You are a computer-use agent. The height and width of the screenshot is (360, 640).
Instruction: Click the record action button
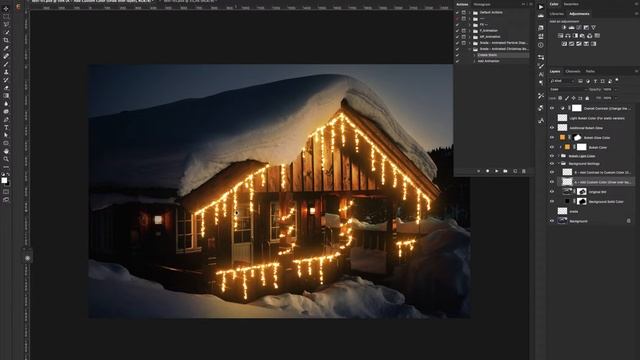tap(487, 171)
